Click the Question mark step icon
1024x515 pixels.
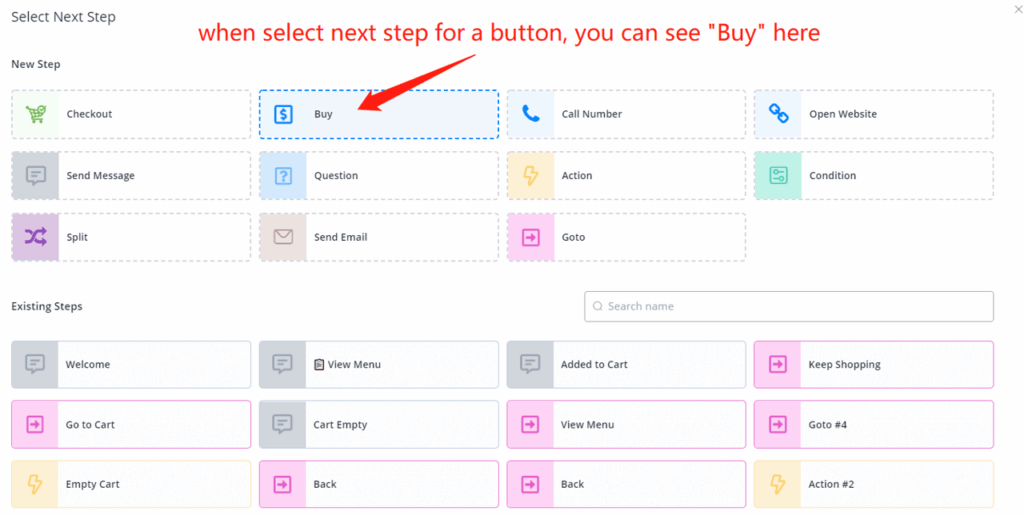click(283, 176)
